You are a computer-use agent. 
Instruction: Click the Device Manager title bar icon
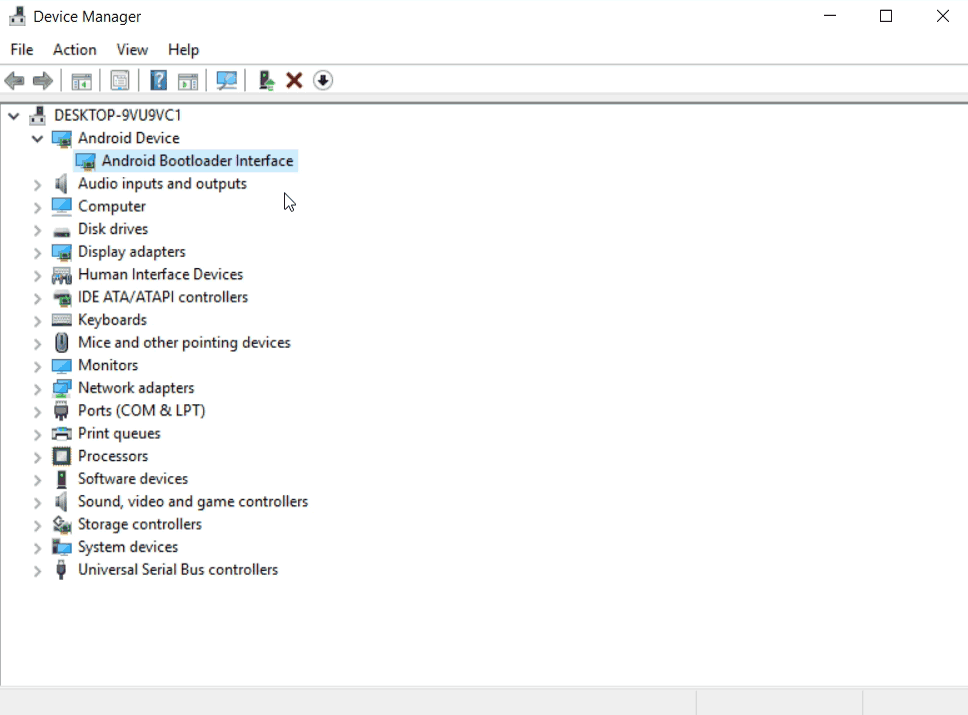(17, 17)
